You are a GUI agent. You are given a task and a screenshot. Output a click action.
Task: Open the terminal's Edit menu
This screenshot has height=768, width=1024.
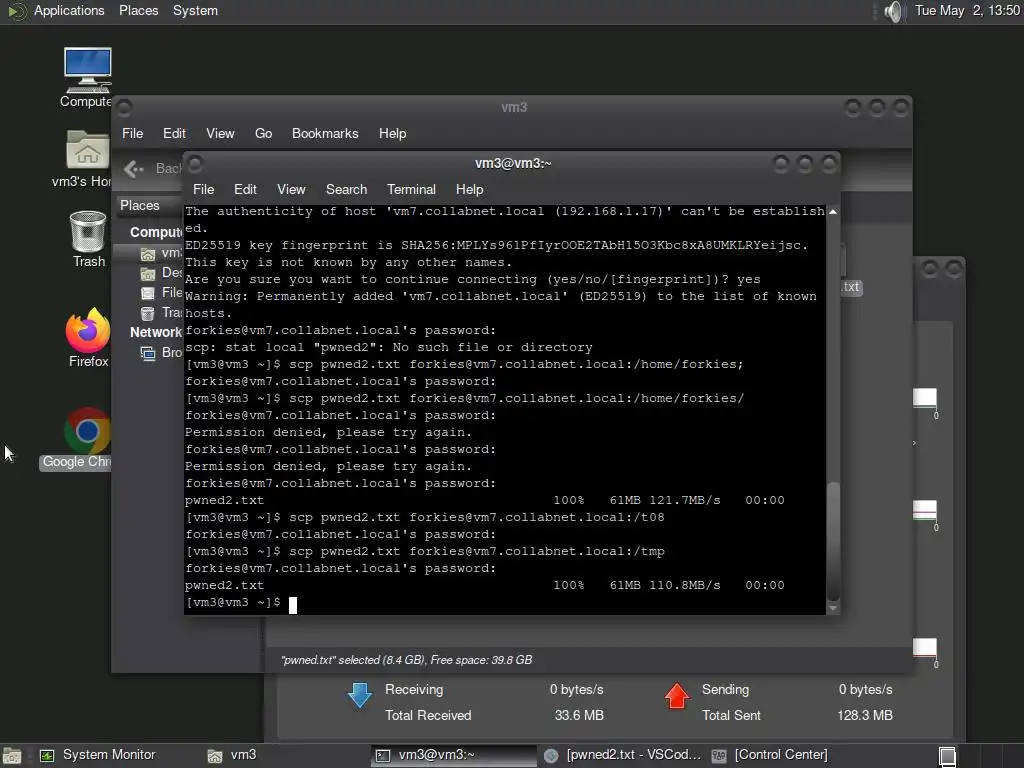(245, 189)
